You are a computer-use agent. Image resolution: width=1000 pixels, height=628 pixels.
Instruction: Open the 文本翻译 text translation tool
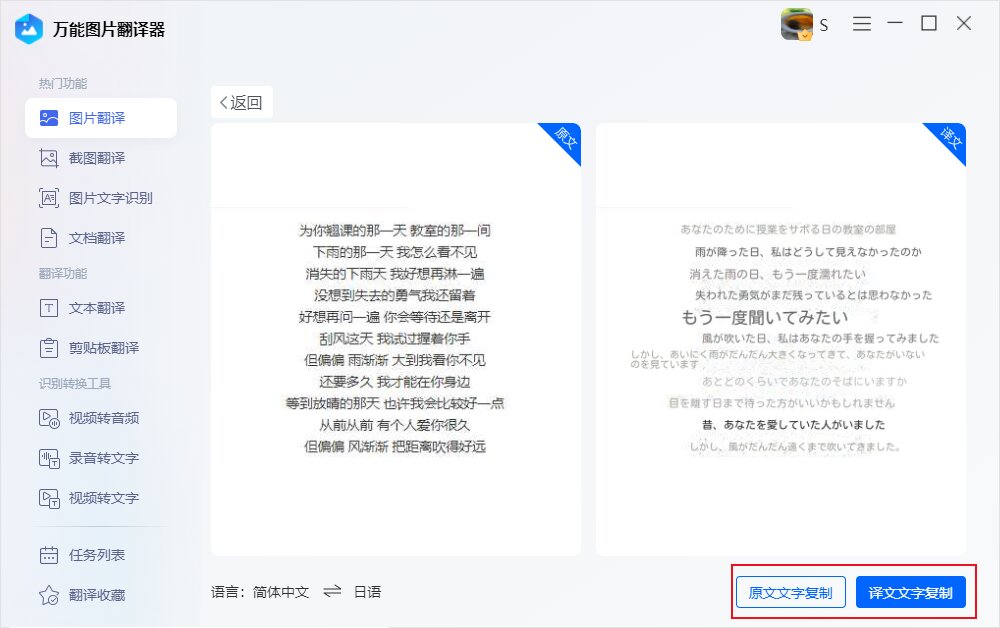[98, 308]
